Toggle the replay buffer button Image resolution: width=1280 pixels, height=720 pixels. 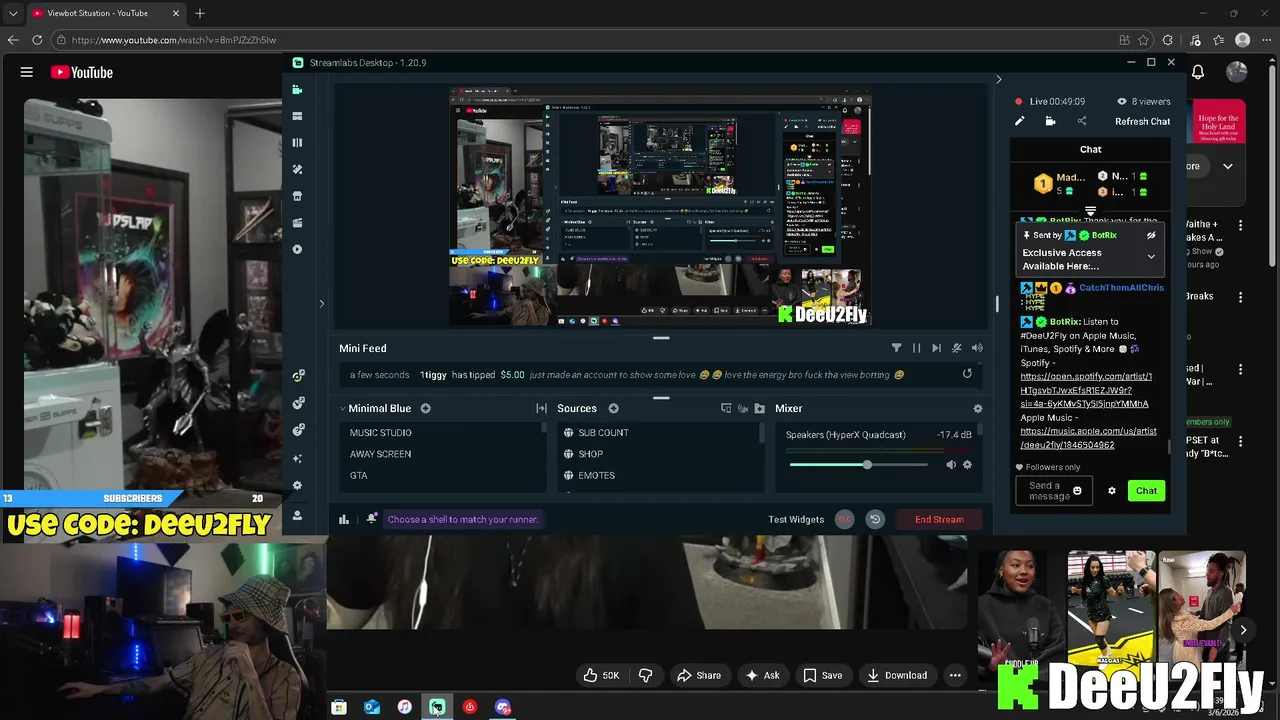tap(875, 519)
